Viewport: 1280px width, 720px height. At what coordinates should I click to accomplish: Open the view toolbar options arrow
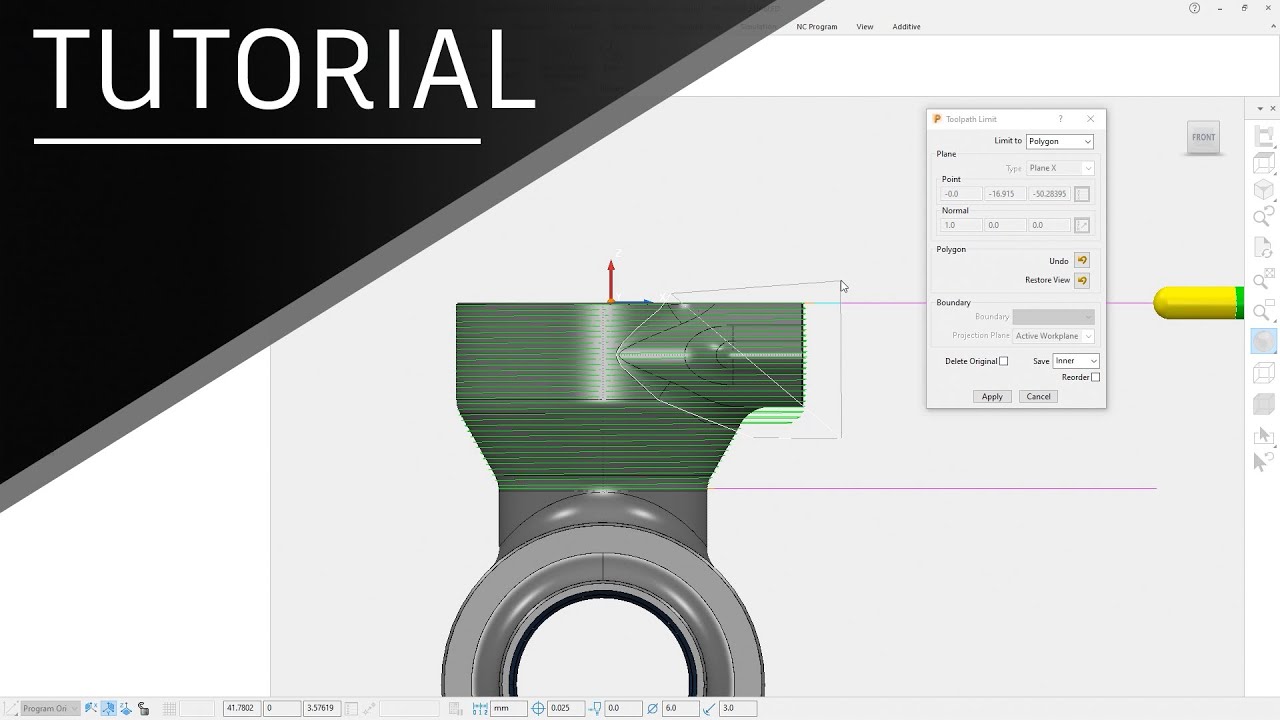(1260, 108)
